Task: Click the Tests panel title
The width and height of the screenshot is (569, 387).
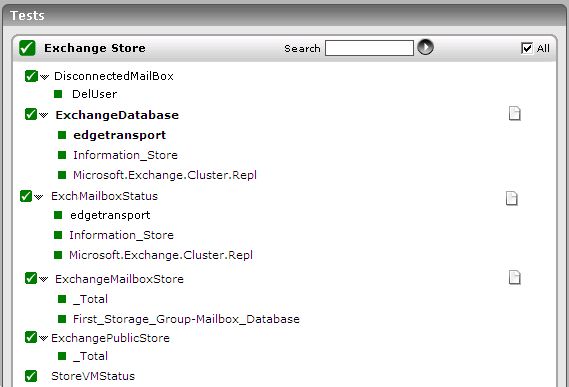Action: pyautogui.click(x=27, y=16)
